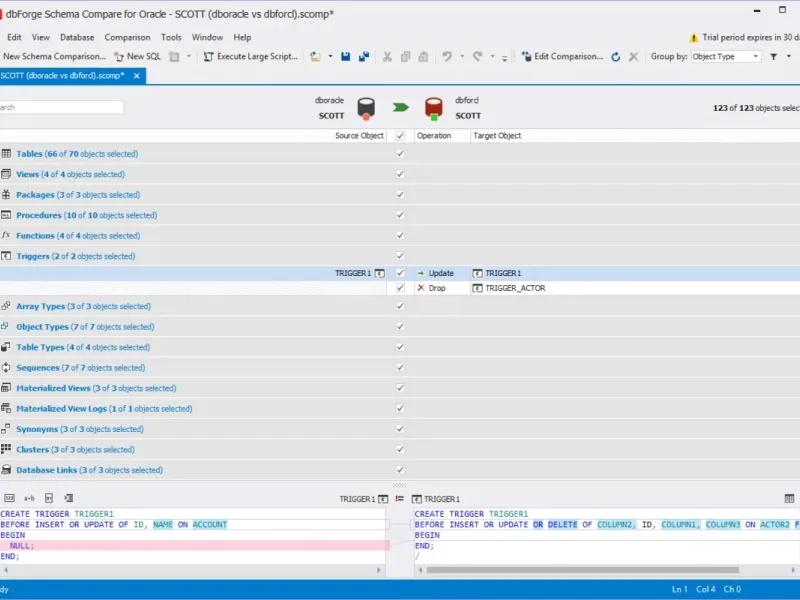
Task: Click the Paste icon in toolbar
Action: (423, 57)
